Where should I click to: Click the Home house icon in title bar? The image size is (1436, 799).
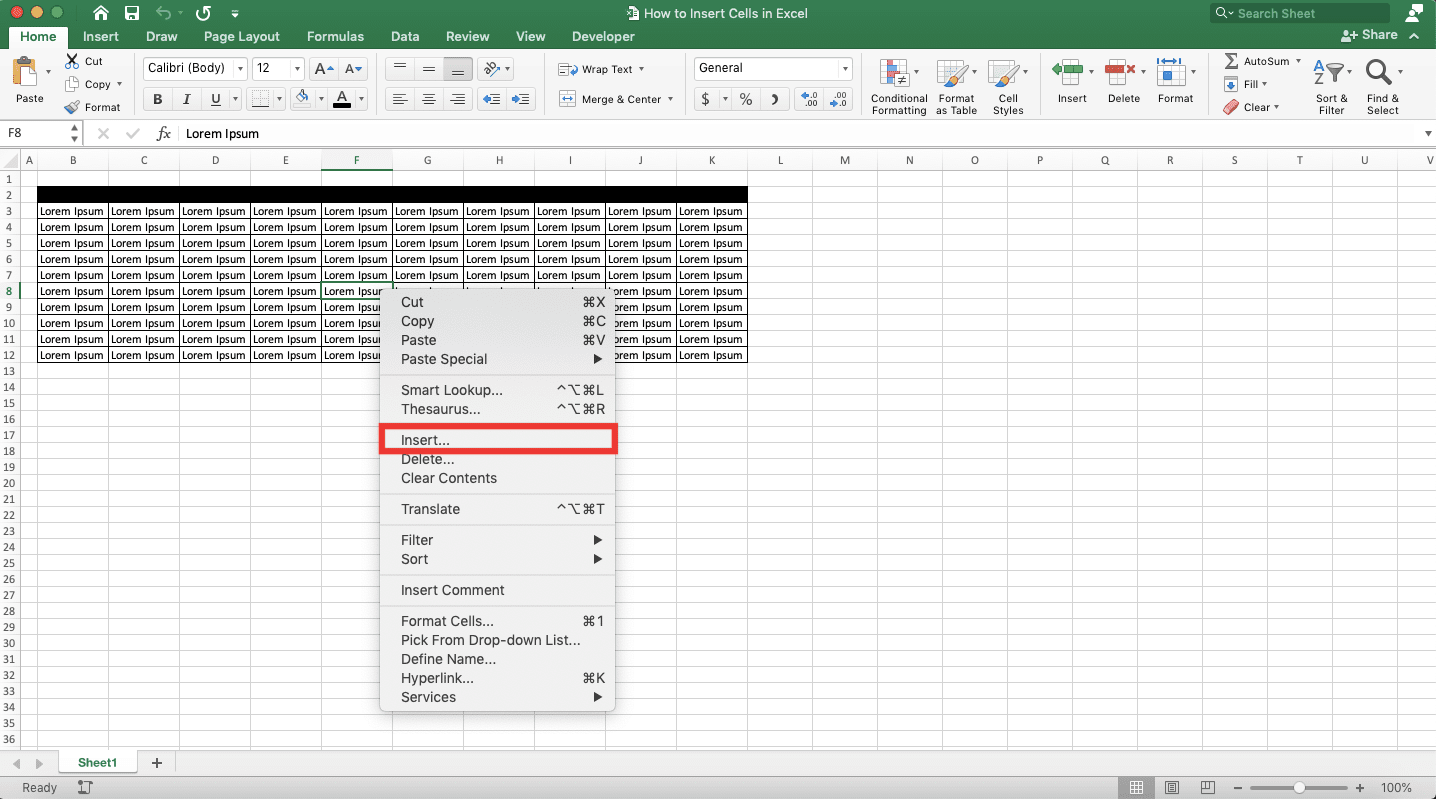pyautogui.click(x=100, y=13)
